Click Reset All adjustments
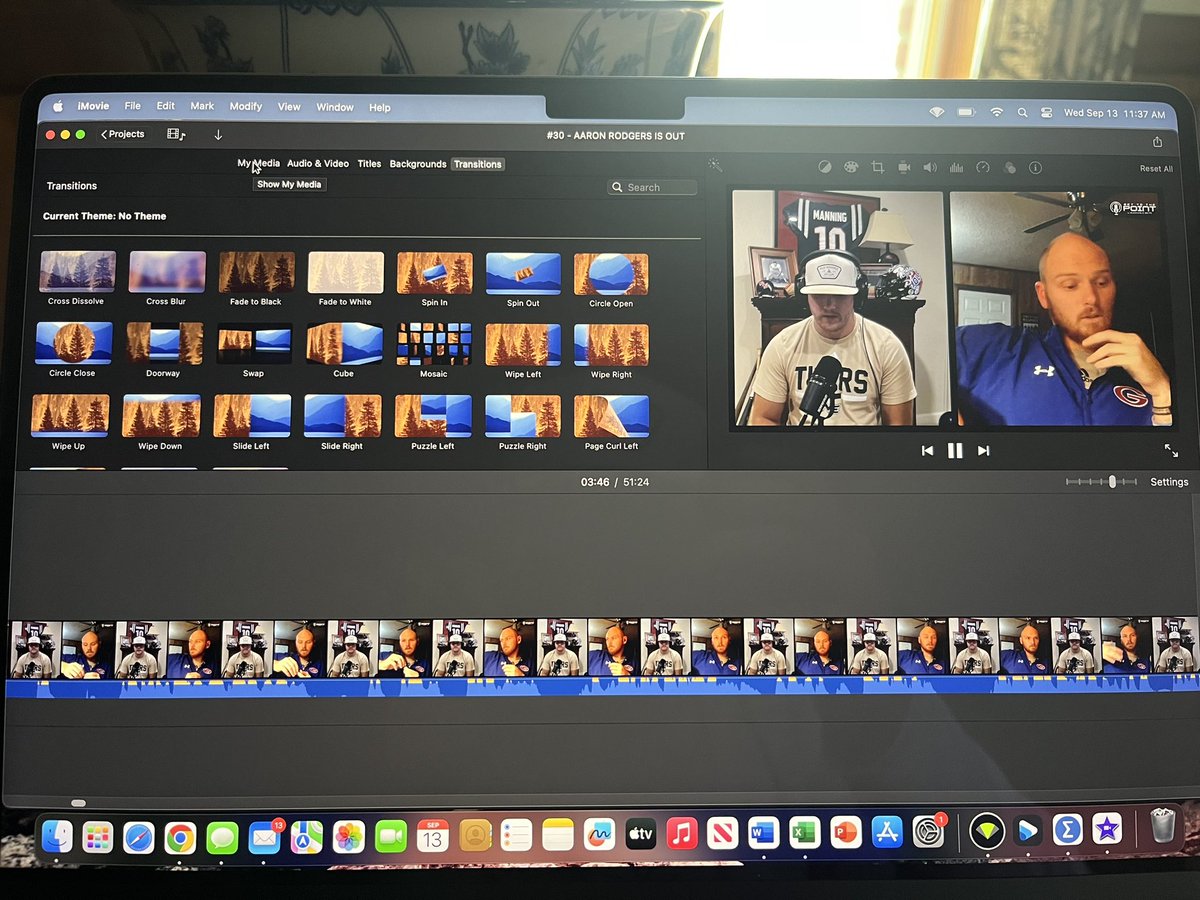 (x=1156, y=169)
